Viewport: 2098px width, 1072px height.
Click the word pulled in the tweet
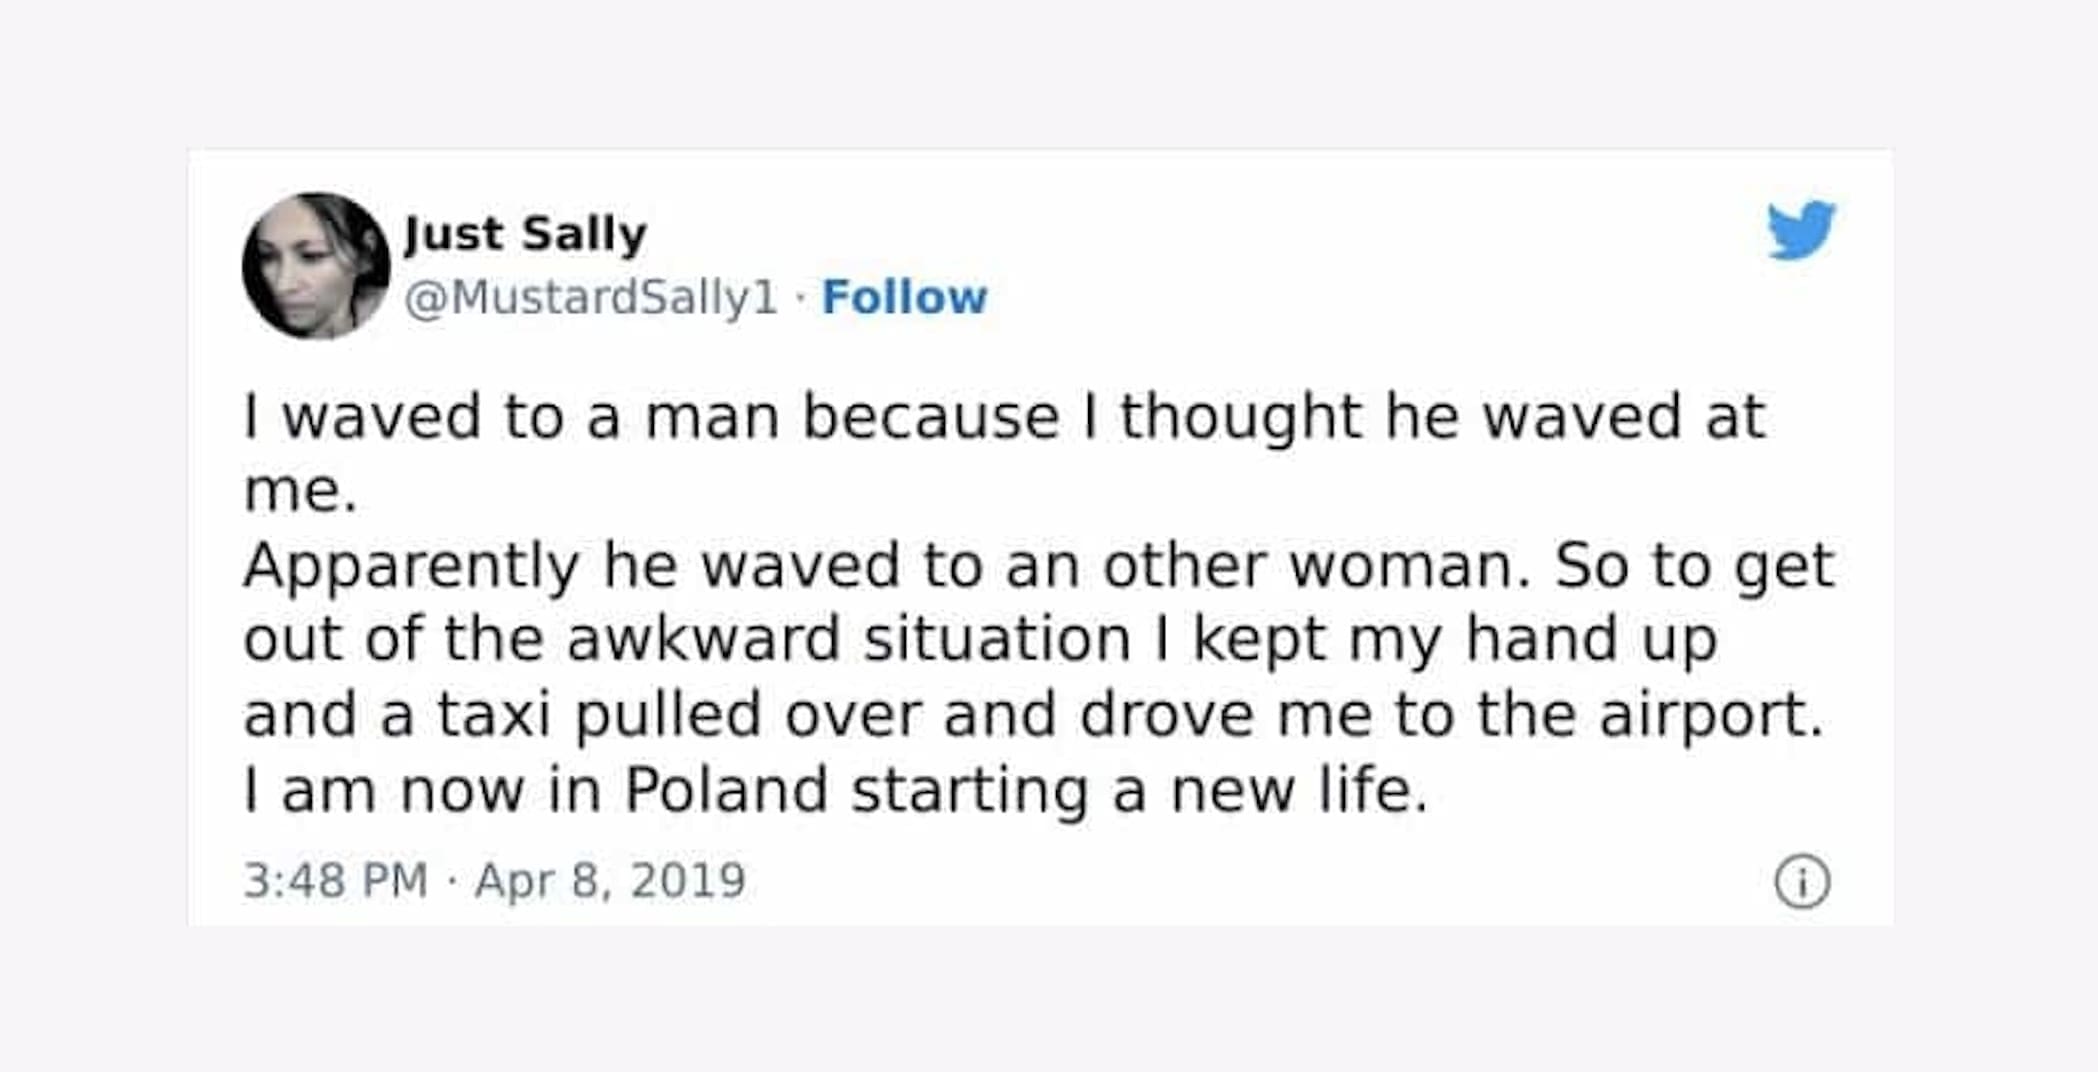tap(668, 717)
